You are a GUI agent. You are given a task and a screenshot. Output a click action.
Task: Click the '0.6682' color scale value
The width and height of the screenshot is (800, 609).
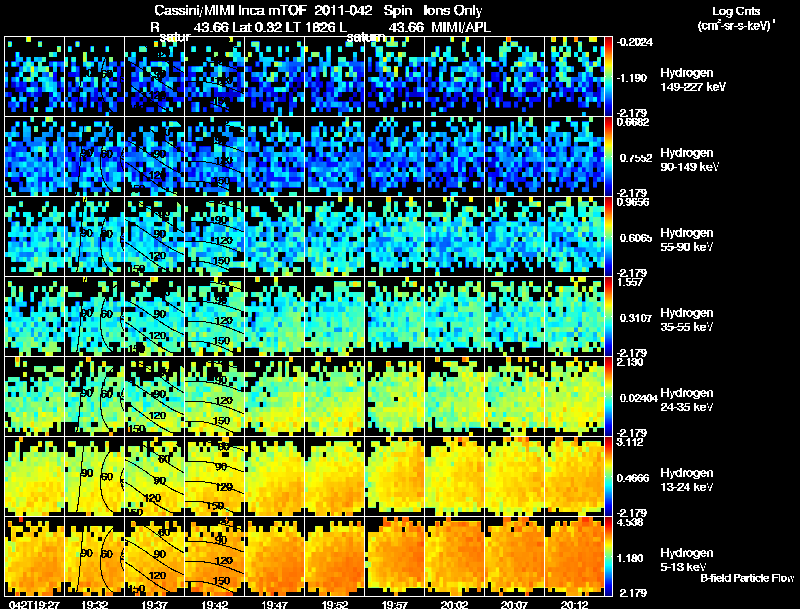pyautogui.click(x=633, y=122)
